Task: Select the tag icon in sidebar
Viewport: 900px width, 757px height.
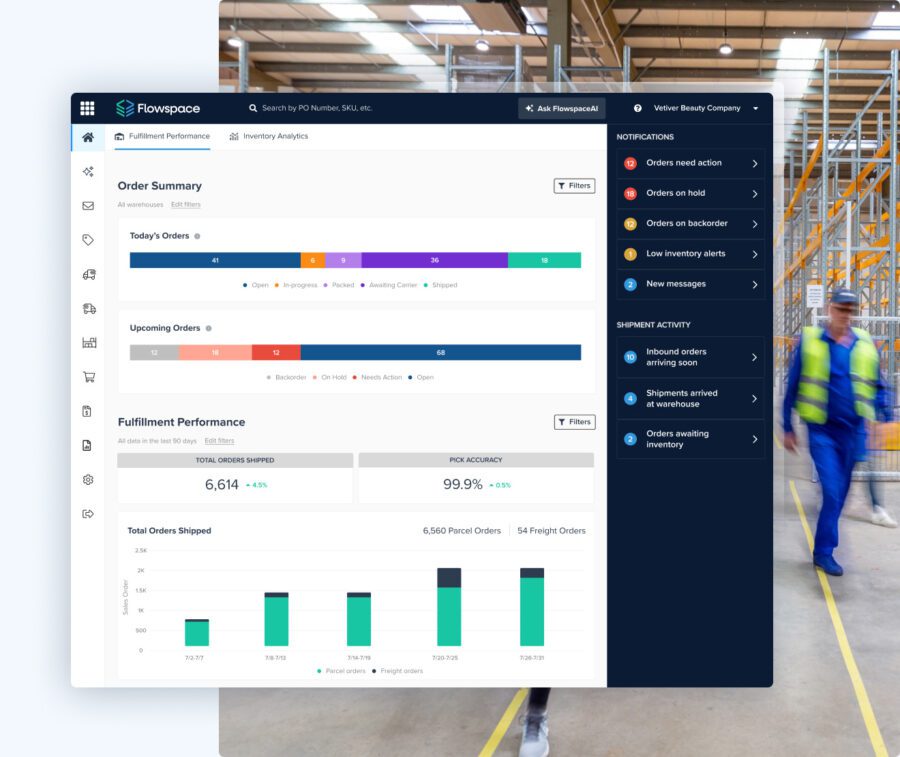Action: tap(88, 240)
